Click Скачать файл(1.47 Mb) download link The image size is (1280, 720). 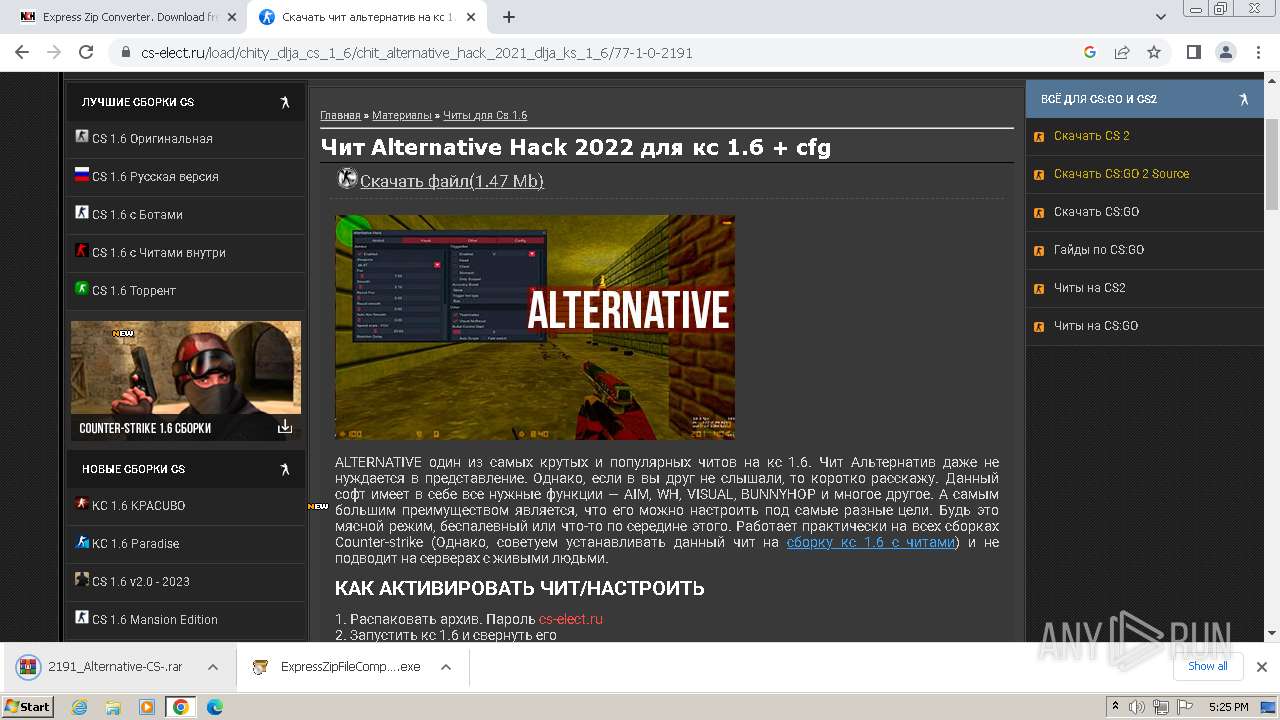pos(452,181)
